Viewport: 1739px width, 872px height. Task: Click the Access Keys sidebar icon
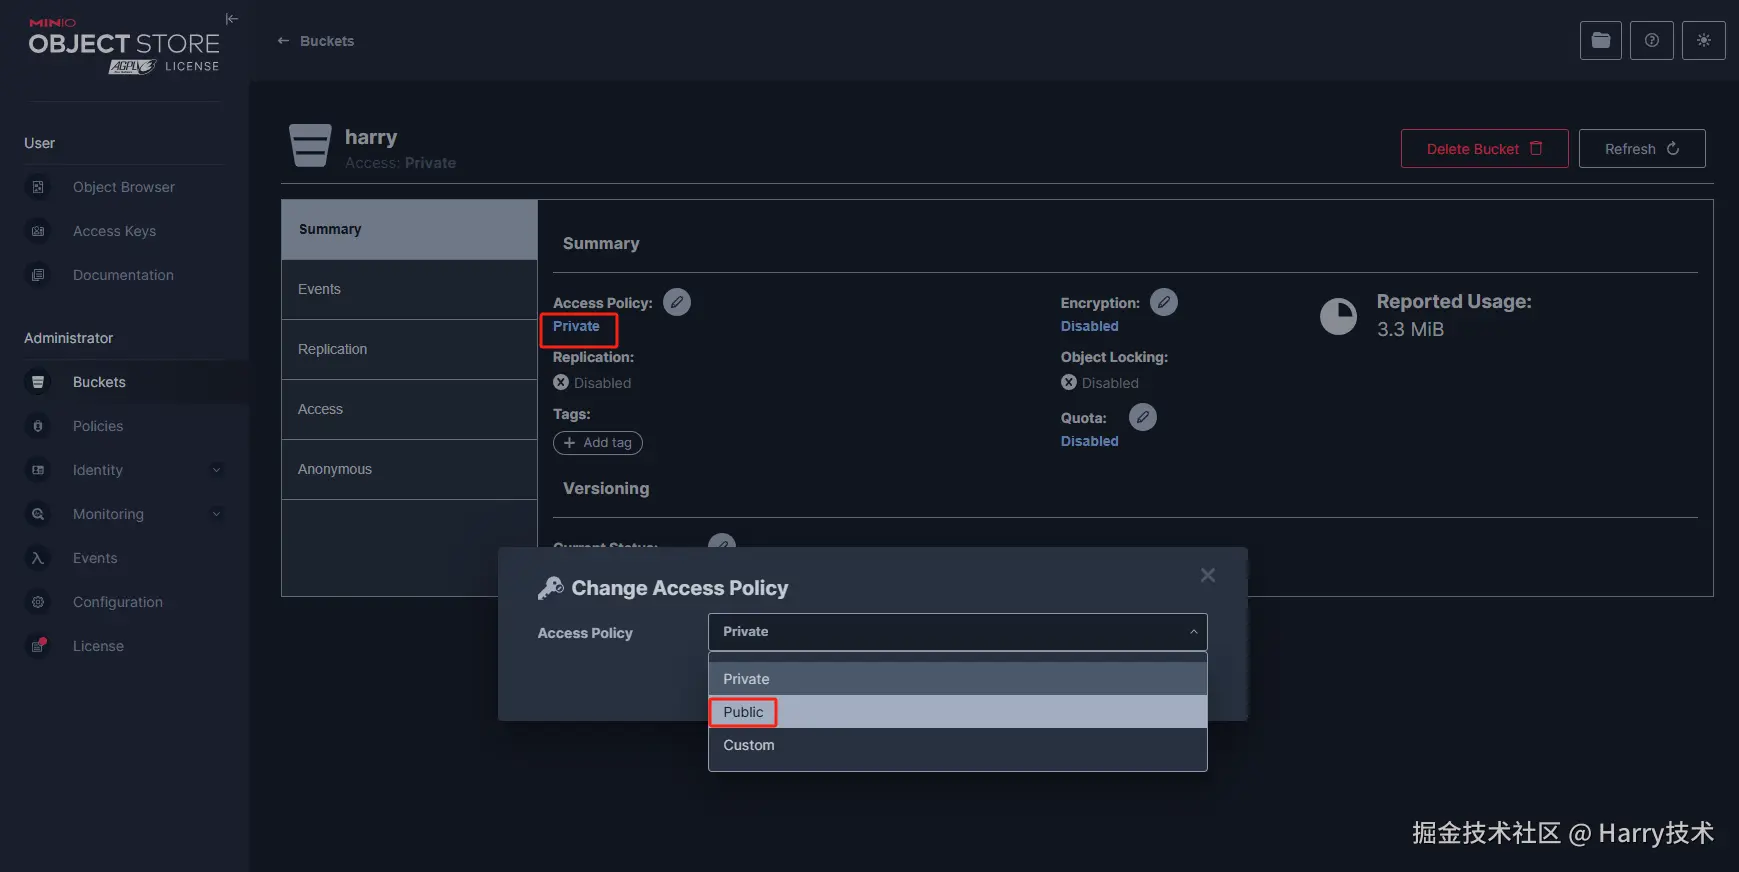38,231
